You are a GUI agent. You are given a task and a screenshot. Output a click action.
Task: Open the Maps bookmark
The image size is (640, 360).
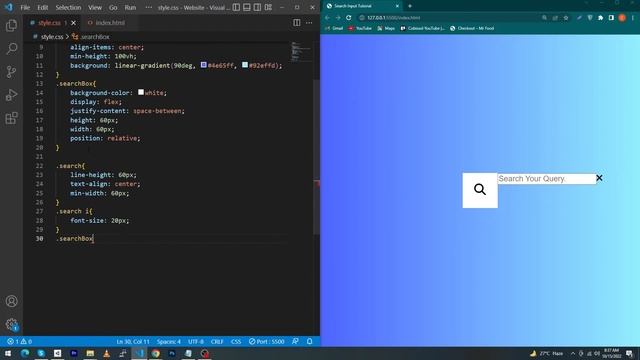(x=386, y=28)
